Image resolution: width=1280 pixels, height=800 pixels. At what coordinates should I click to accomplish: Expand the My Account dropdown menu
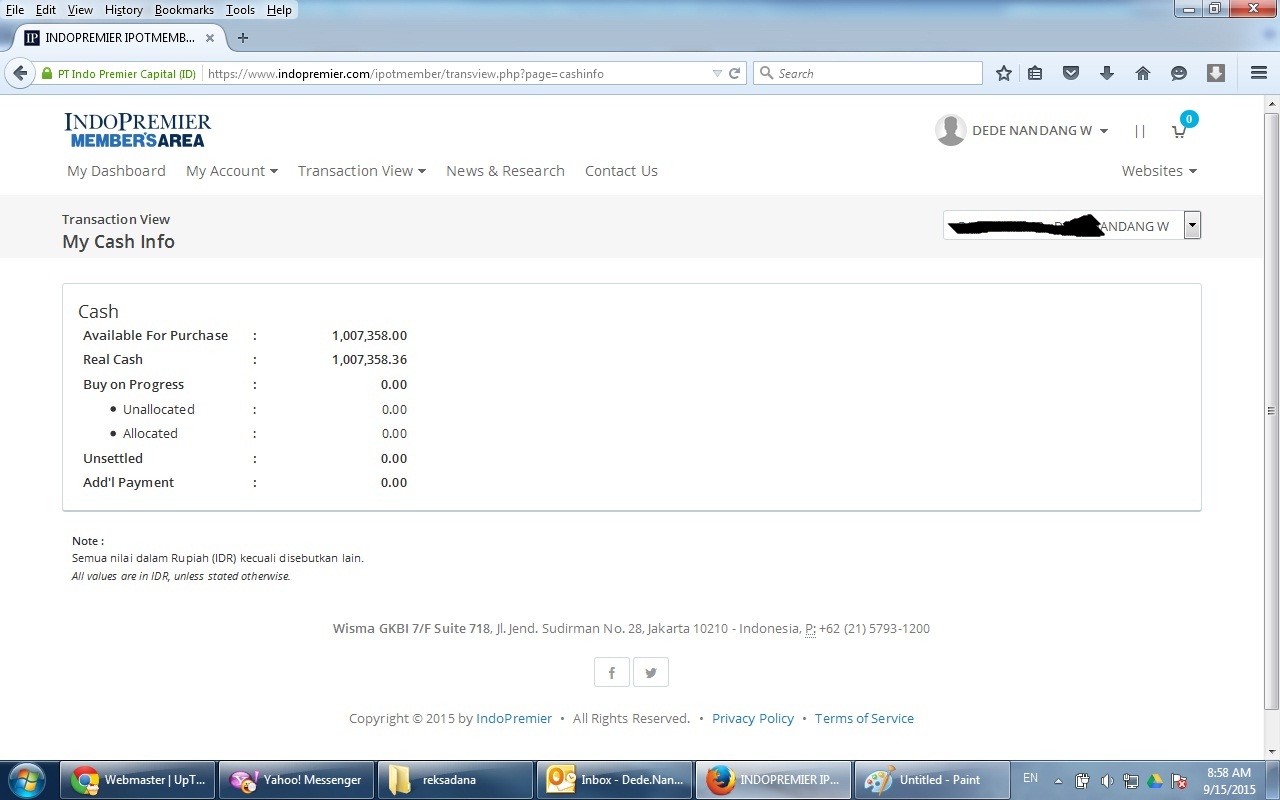tap(232, 171)
